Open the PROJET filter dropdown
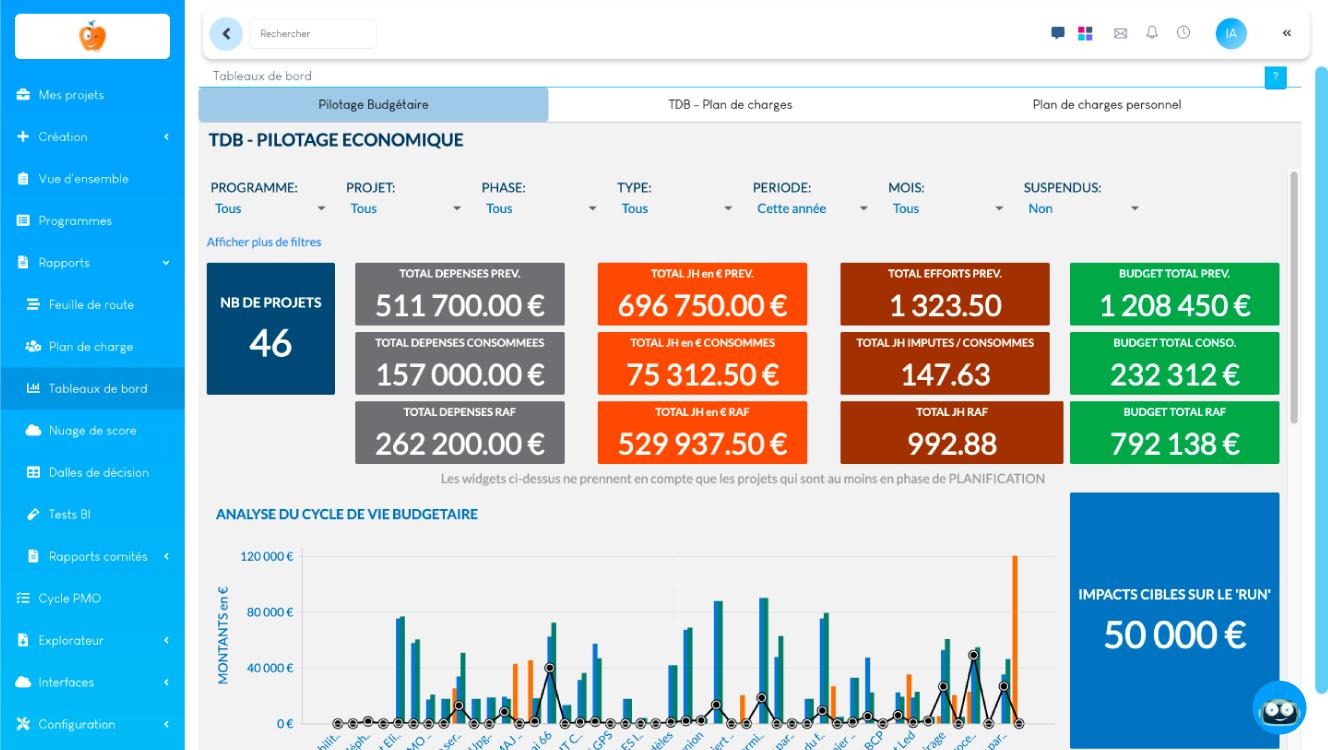This screenshot has width=1328, height=750. [x=405, y=209]
